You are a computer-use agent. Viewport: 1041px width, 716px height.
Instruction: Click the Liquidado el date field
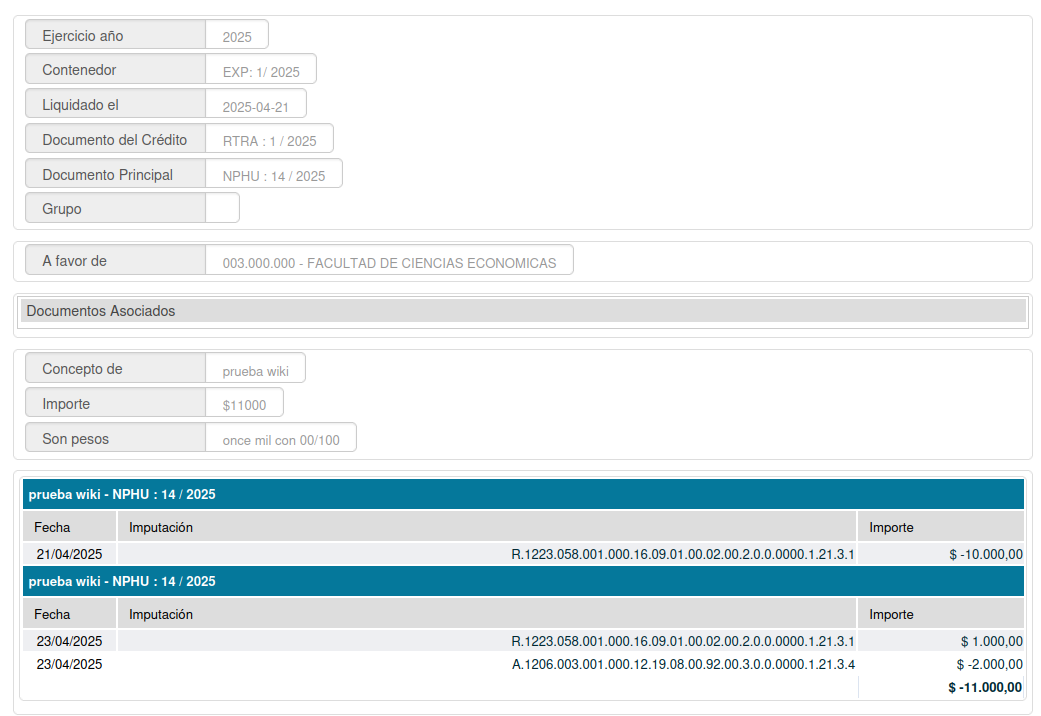click(255, 106)
